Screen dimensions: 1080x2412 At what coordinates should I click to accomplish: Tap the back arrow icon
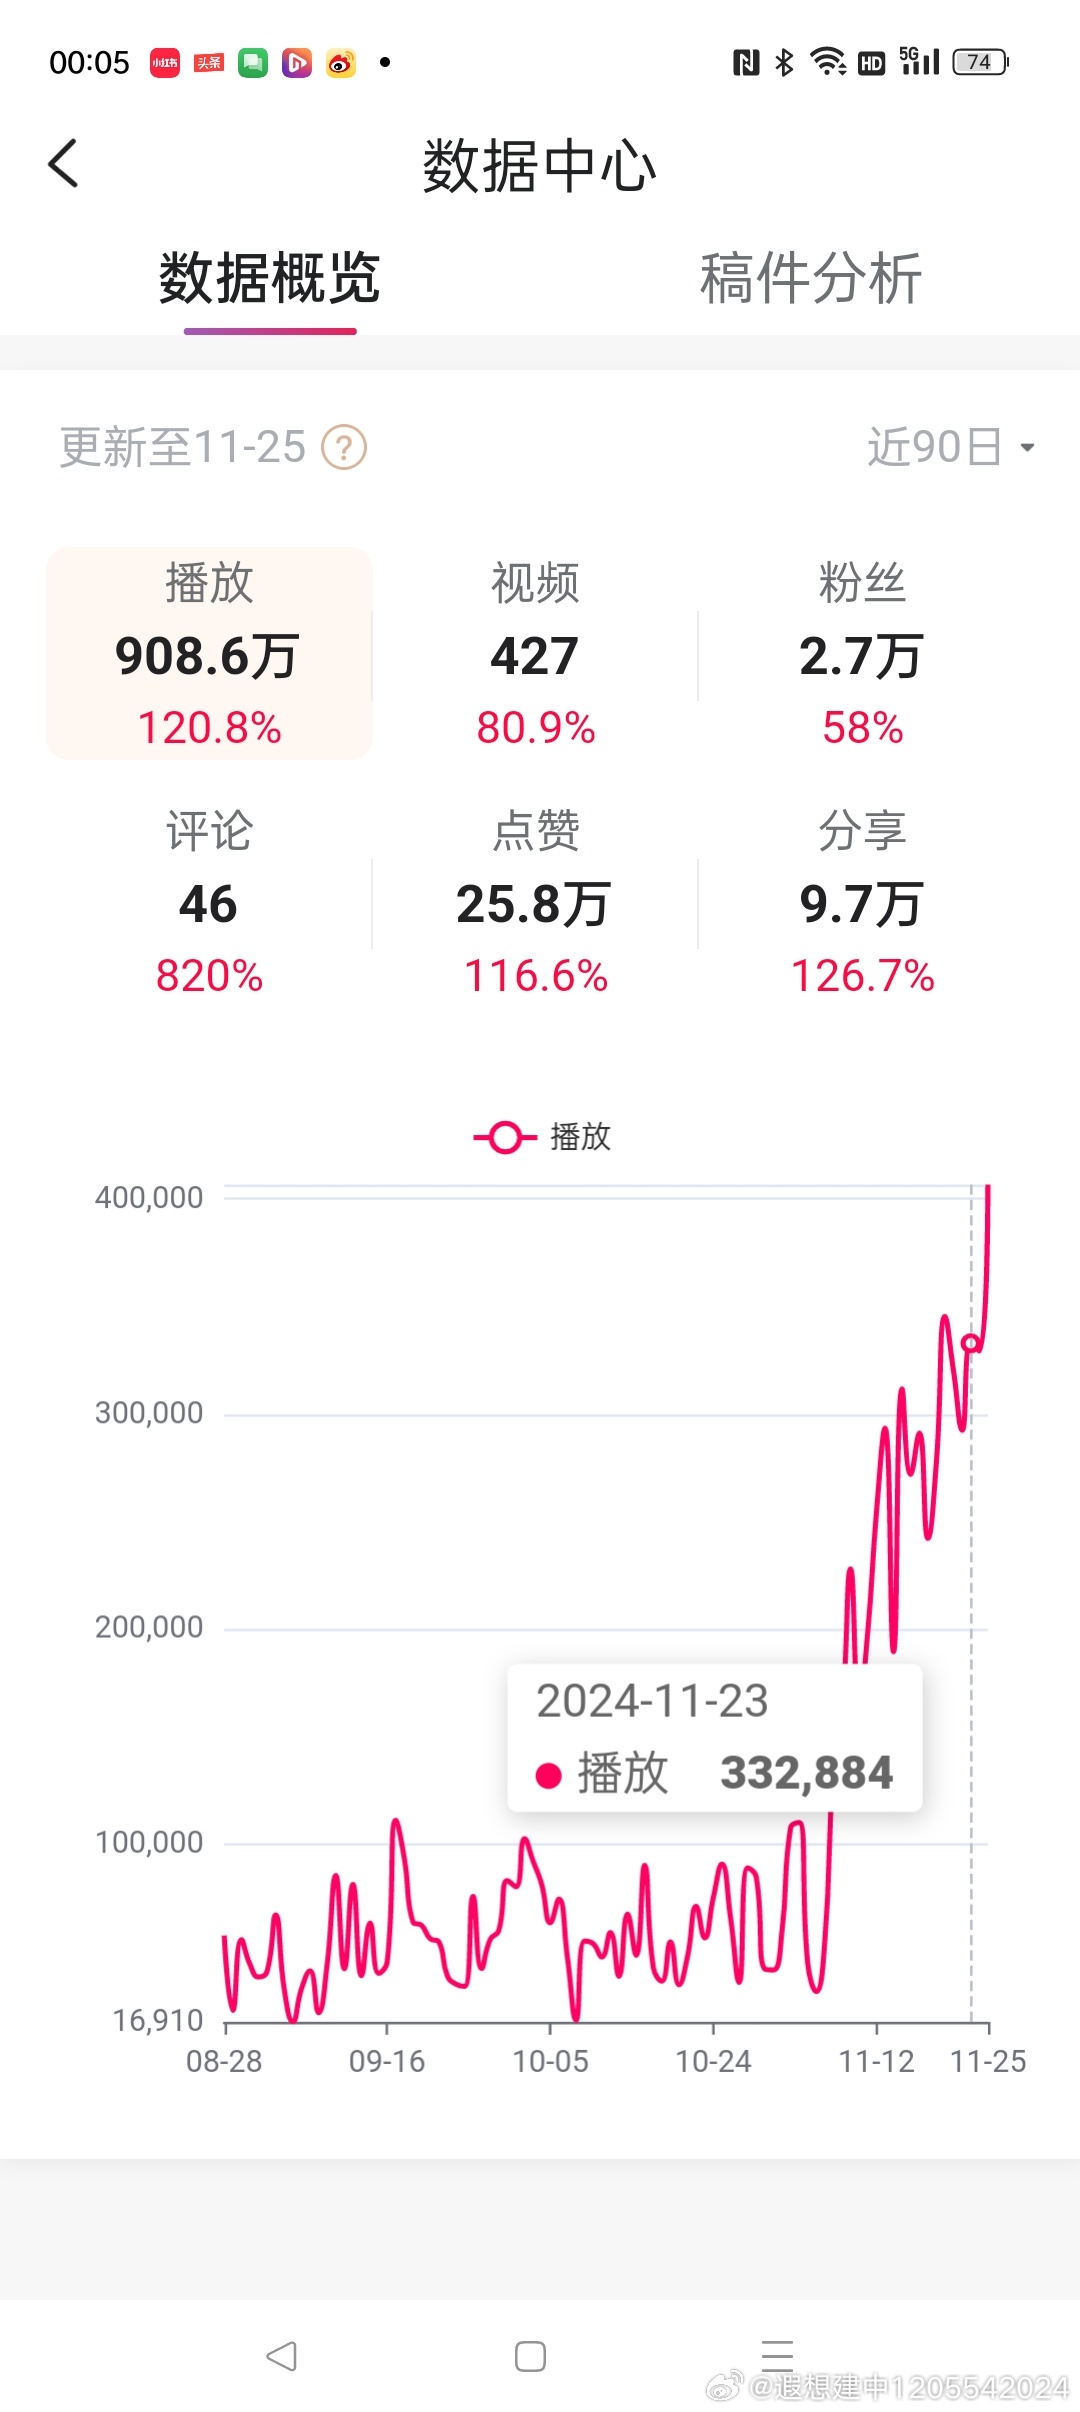[63, 163]
